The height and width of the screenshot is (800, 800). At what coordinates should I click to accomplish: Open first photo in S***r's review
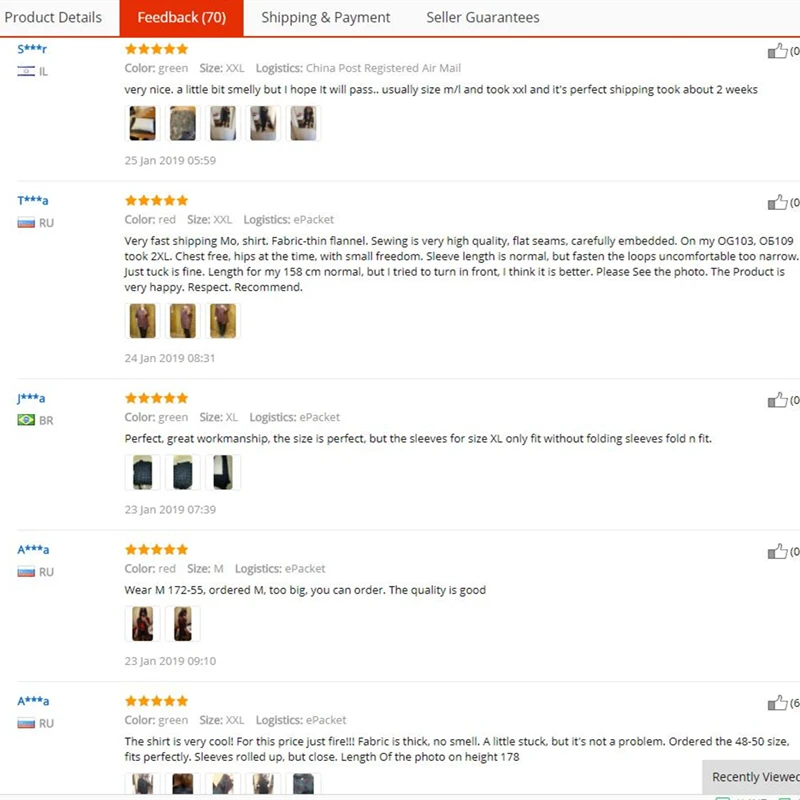[142, 123]
